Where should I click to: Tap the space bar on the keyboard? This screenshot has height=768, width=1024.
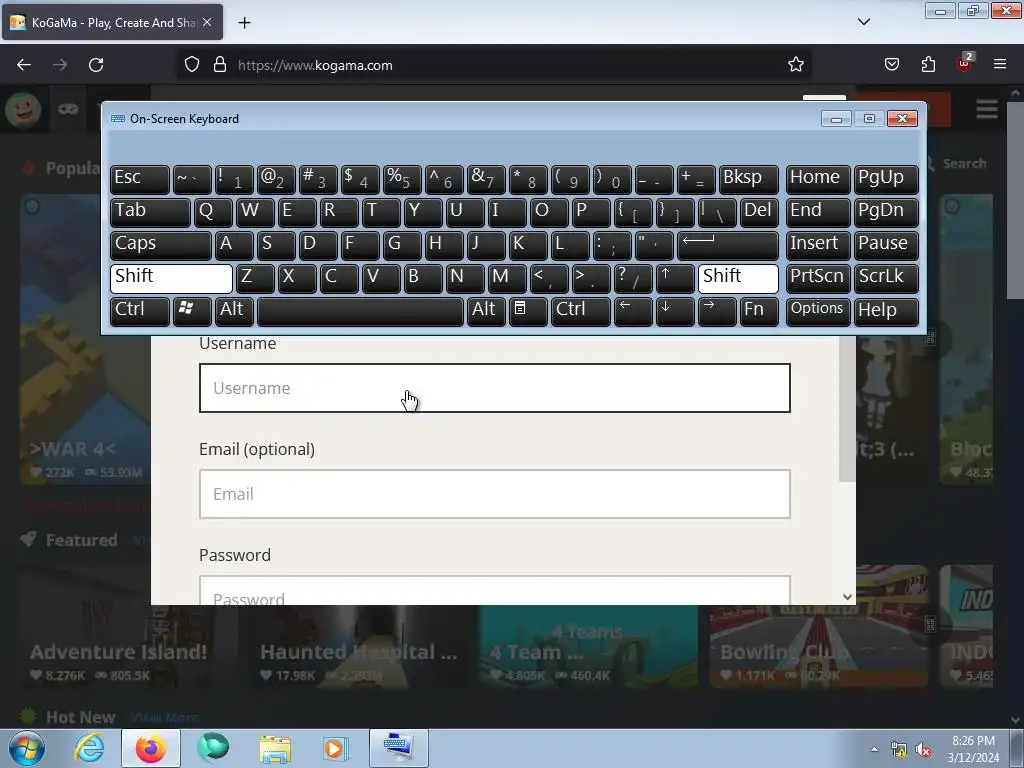tap(360, 310)
